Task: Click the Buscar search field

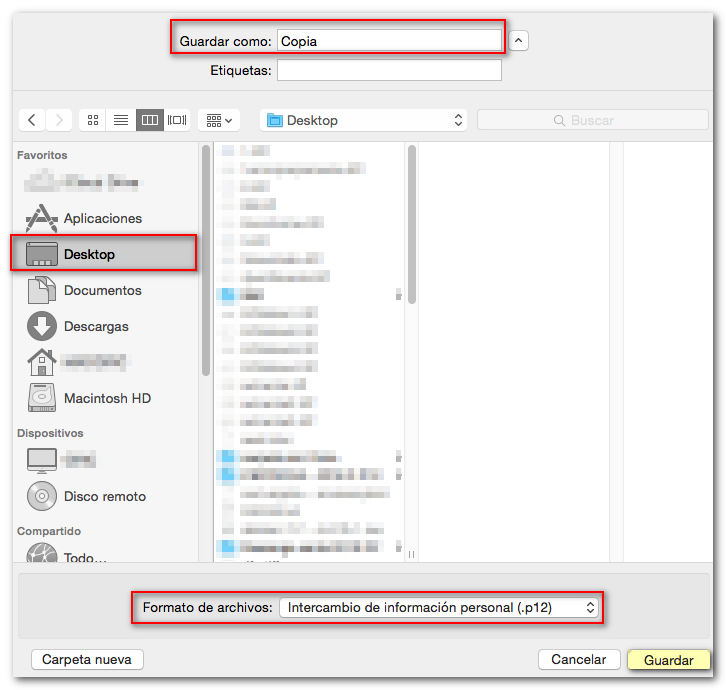Action: (x=594, y=120)
